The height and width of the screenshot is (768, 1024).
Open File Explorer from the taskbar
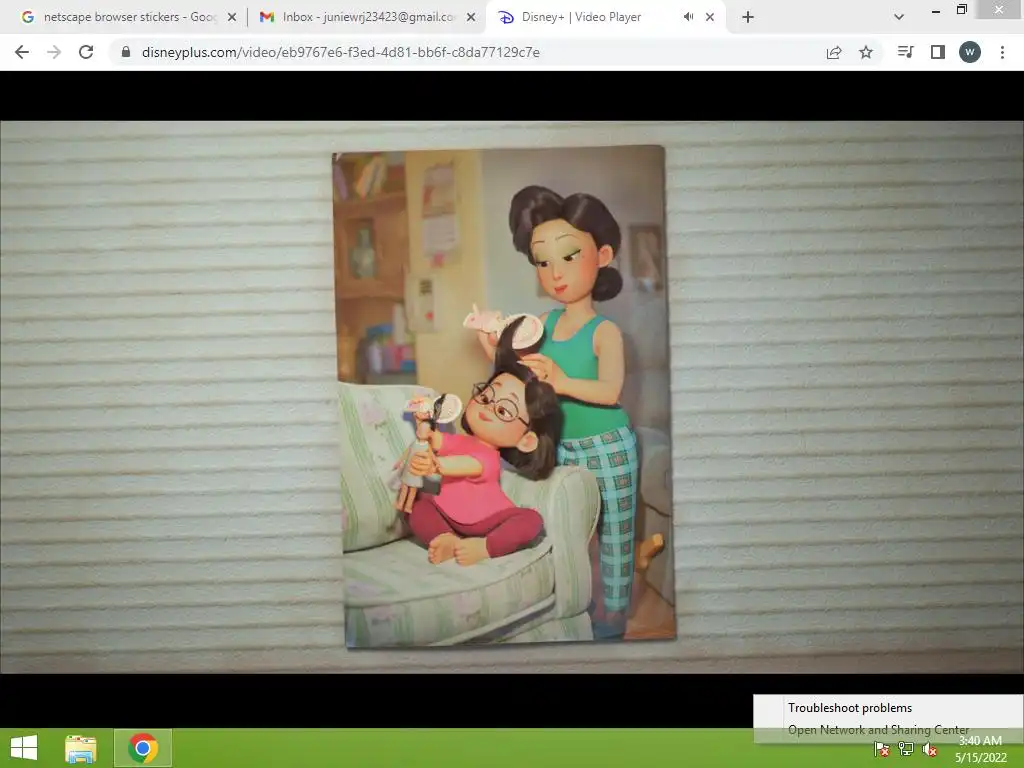pyautogui.click(x=80, y=748)
